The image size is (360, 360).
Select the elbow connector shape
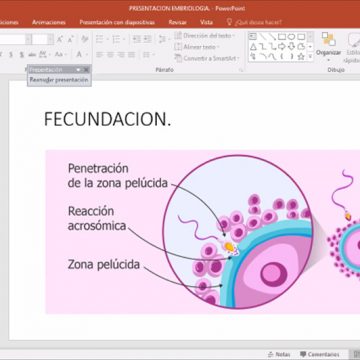[263, 46]
